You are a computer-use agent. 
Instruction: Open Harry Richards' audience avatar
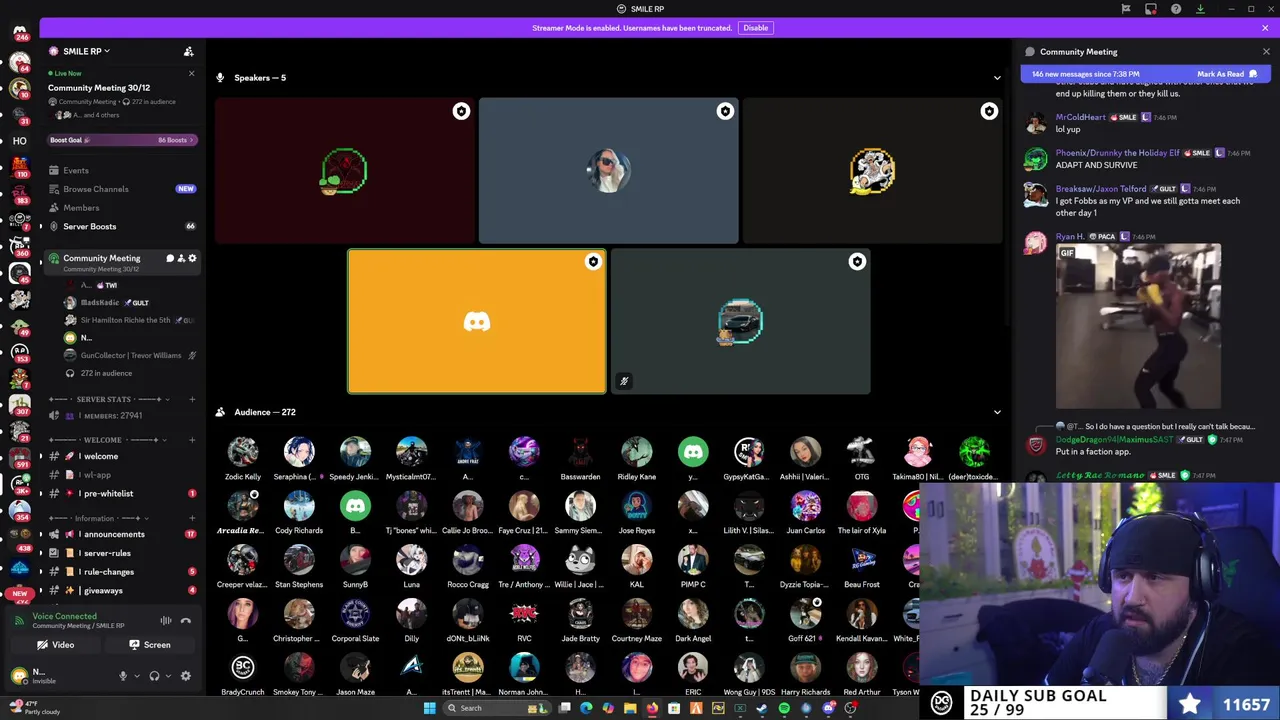click(x=805, y=668)
